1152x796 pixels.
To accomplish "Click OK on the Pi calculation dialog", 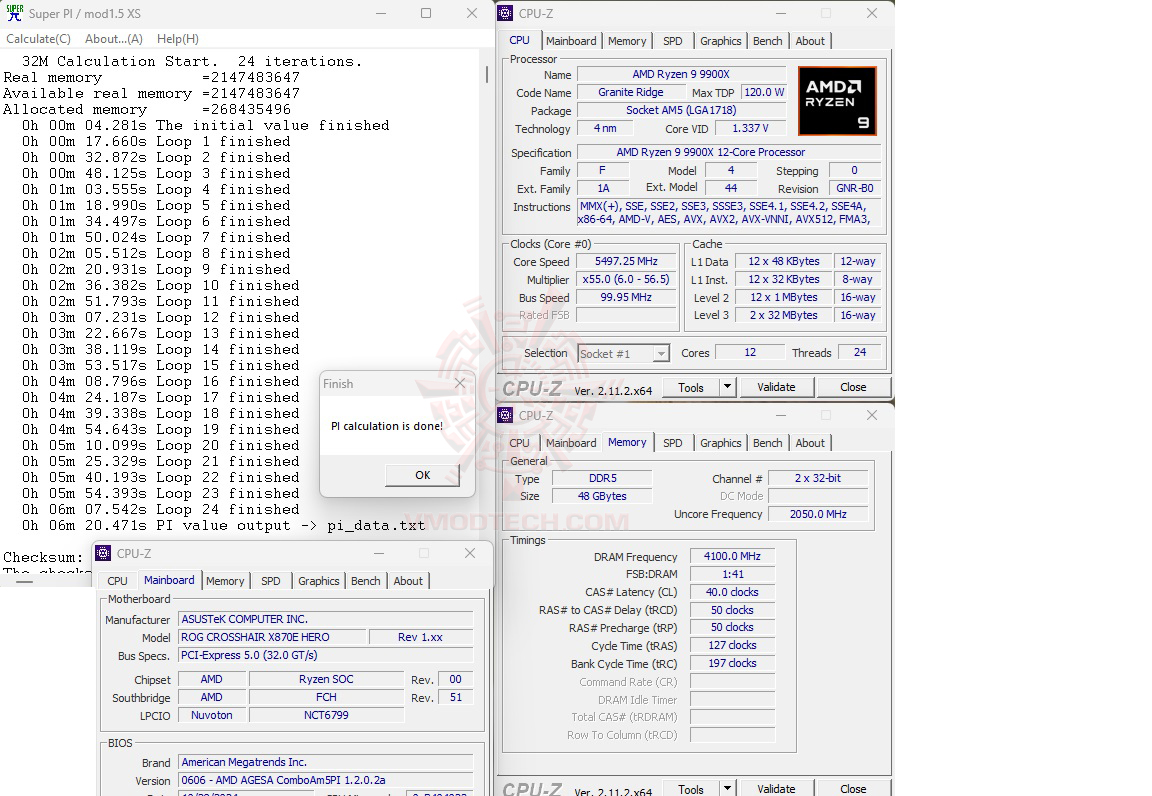I will click(422, 475).
